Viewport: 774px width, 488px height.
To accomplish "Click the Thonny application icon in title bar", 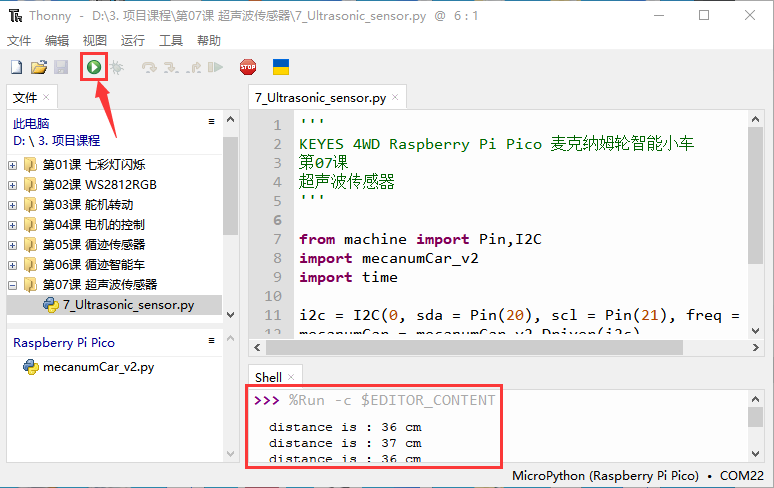I will pos(15,16).
